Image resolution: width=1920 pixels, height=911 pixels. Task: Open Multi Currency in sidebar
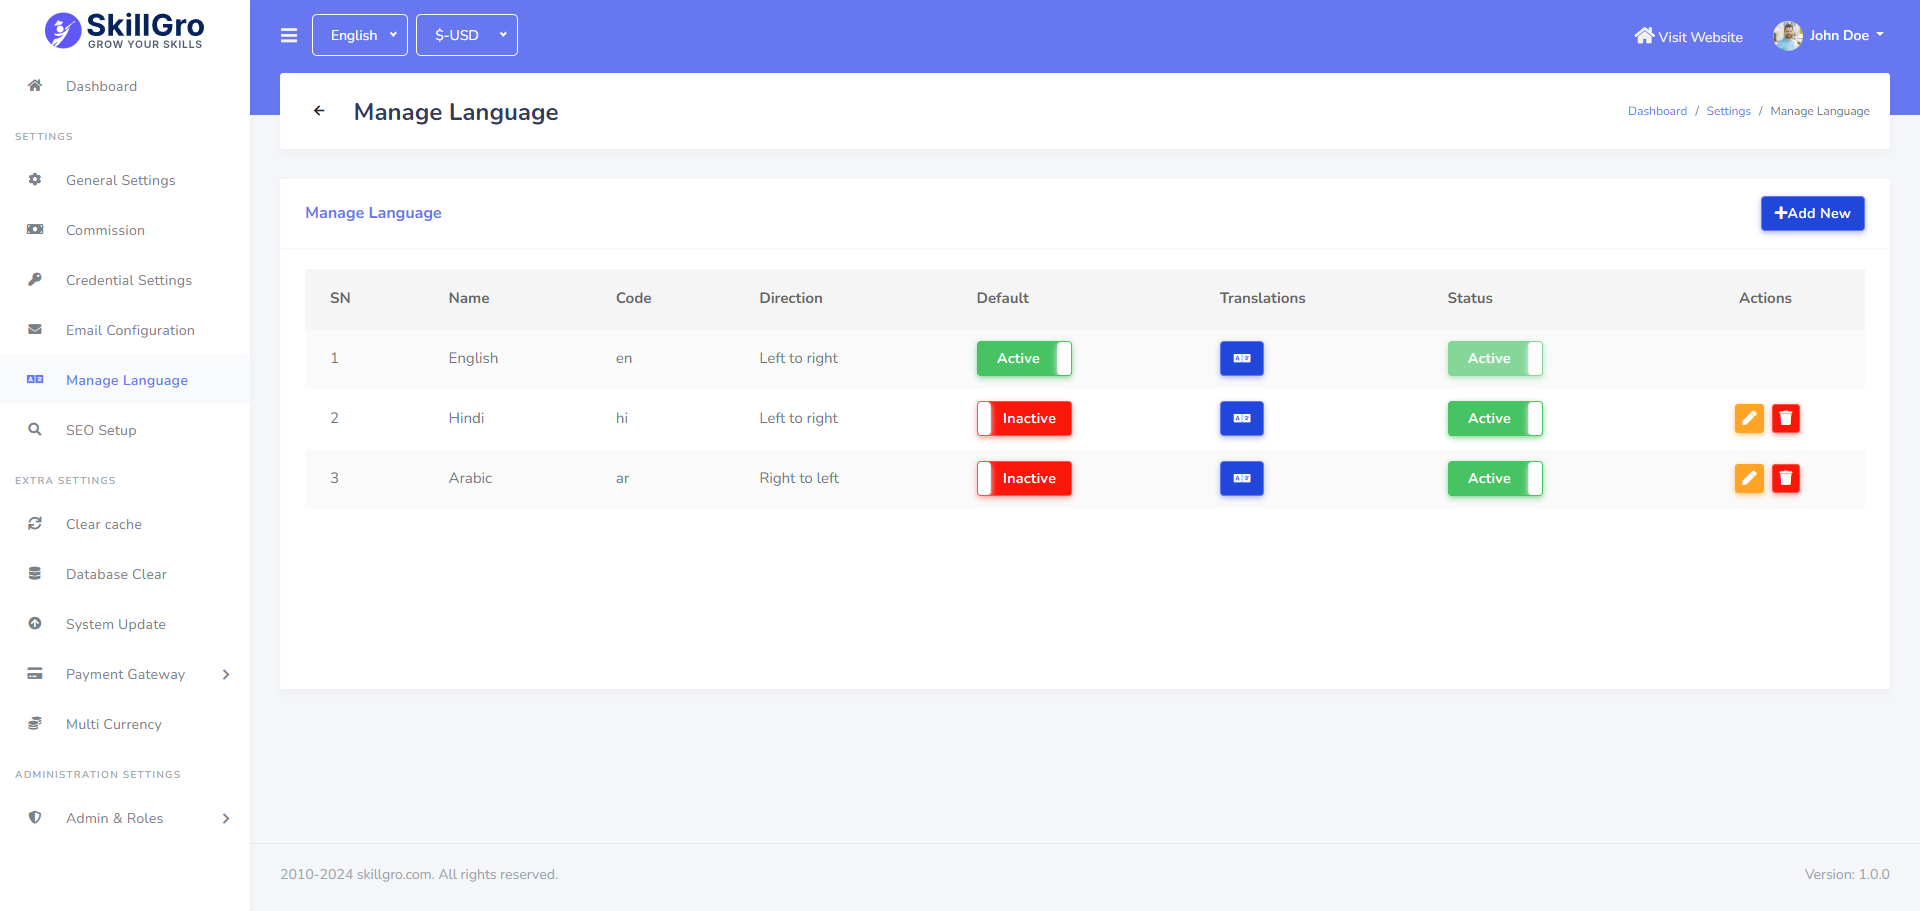click(125, 724)
